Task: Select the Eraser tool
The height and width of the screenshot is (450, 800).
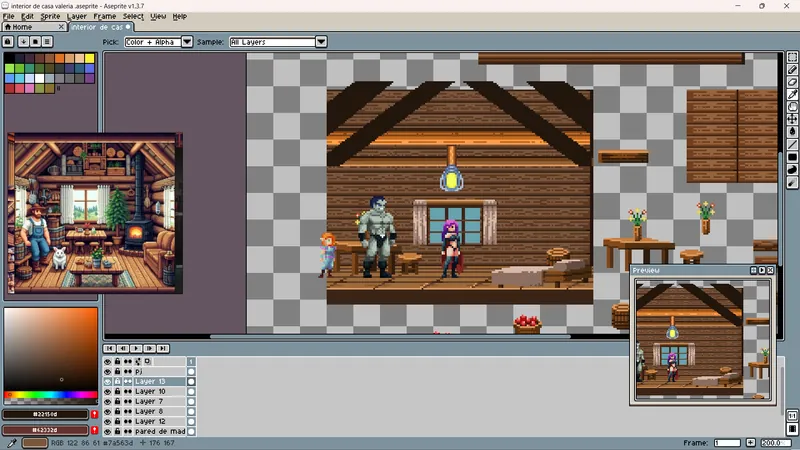Action: 792,82
